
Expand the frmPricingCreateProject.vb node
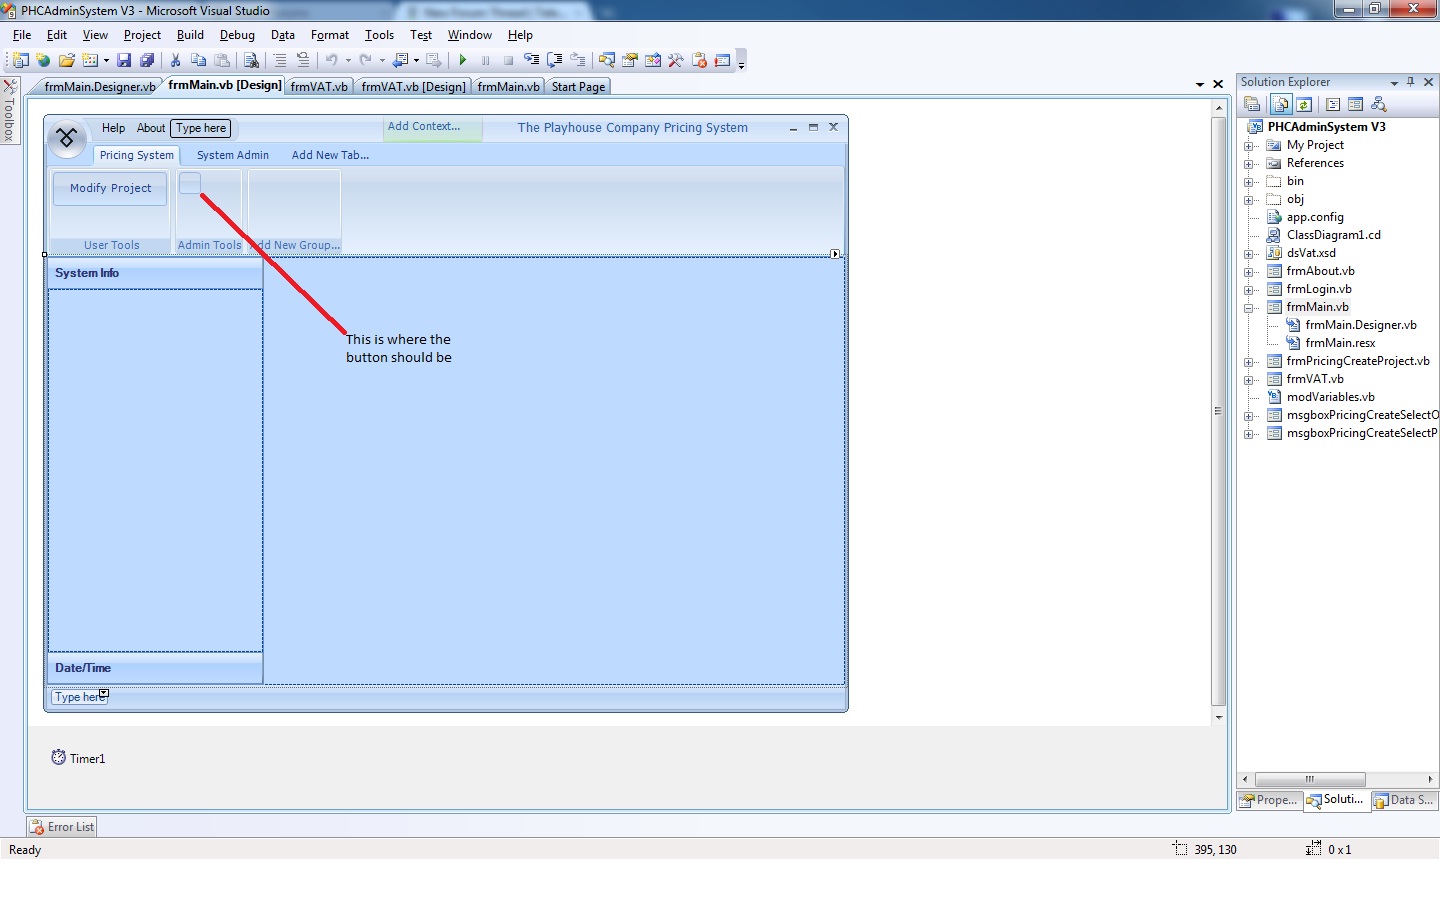tap(1249, 362)
